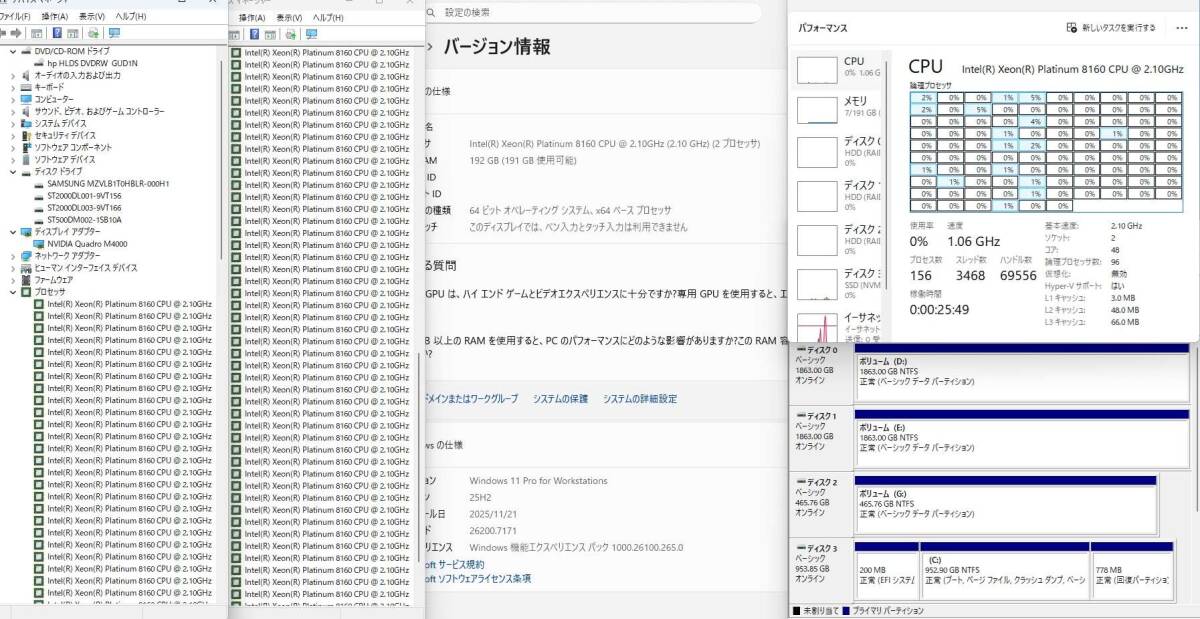Select ボリューム (E:) partition in Disk Management
1200x619 pixels.
1021,440
